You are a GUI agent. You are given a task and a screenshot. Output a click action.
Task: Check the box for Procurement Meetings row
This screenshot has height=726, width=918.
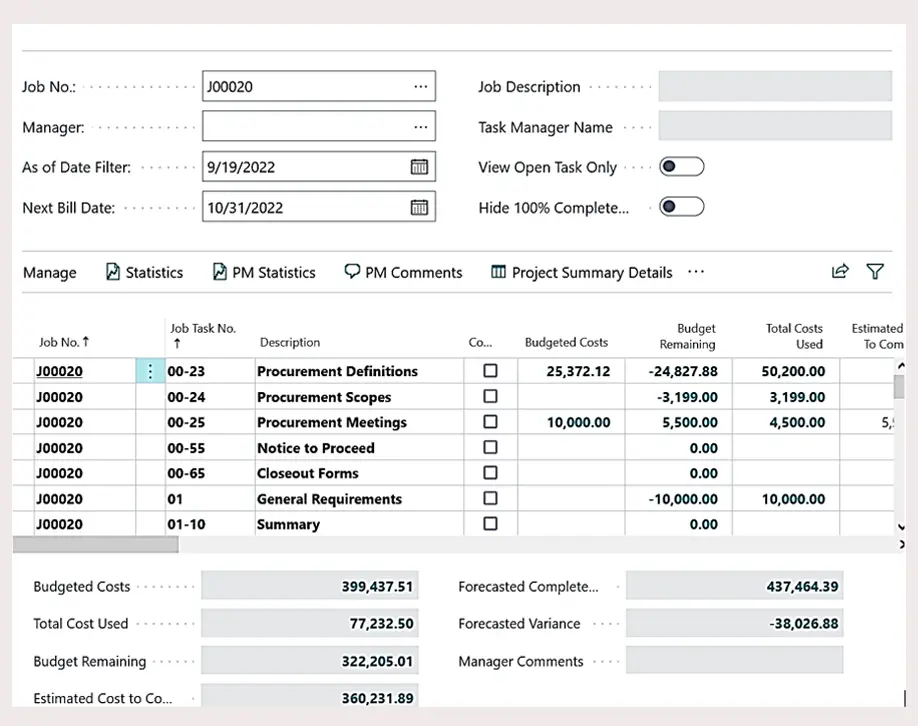491,422
